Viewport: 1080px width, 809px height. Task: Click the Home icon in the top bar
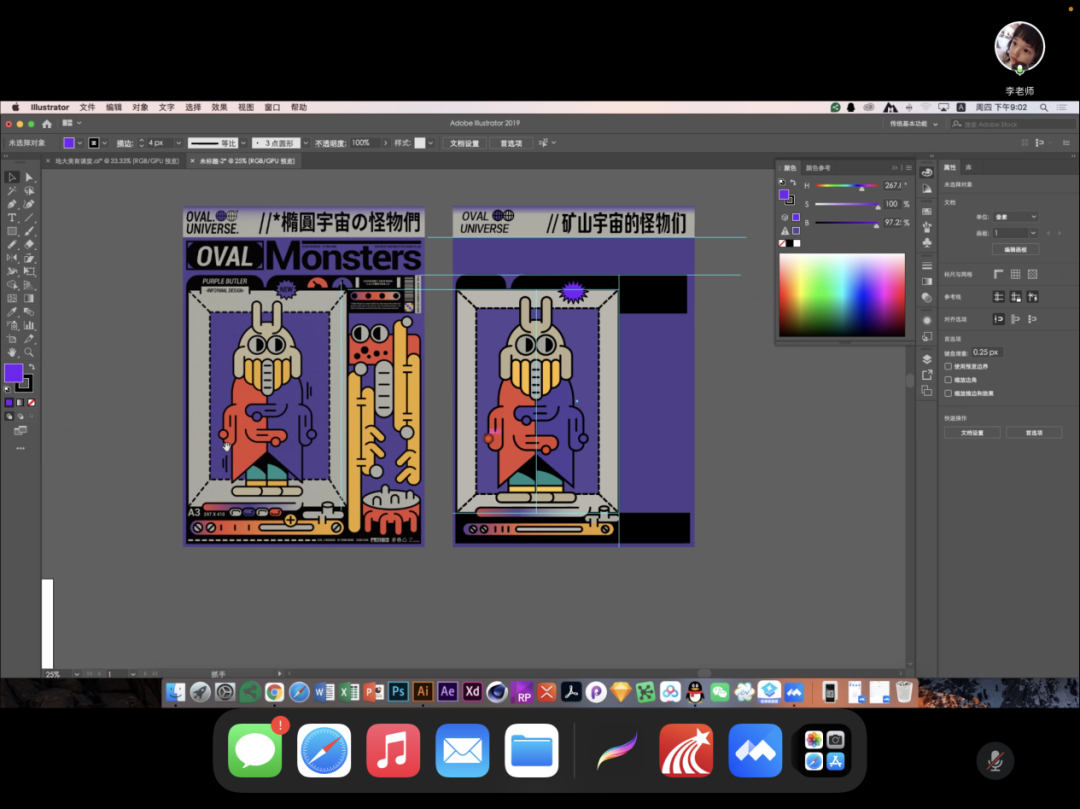[x=46, y=124]
